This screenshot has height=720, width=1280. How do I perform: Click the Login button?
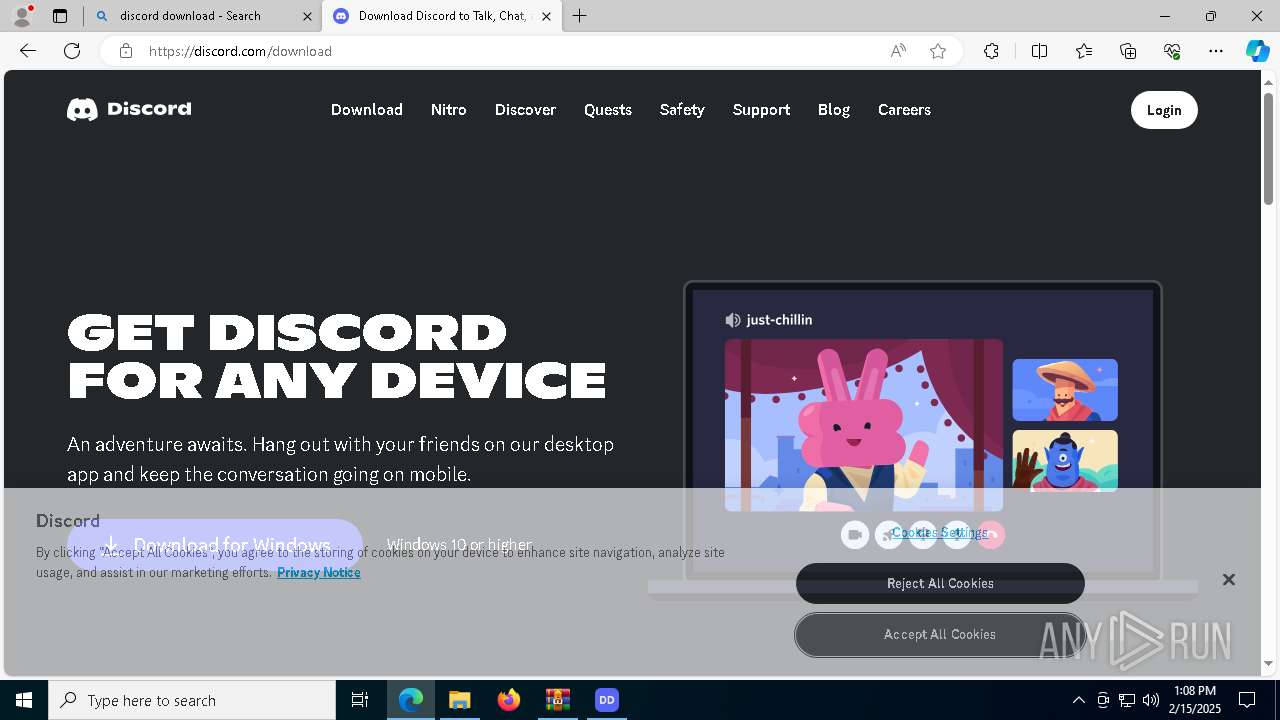tap(1164, 110)
